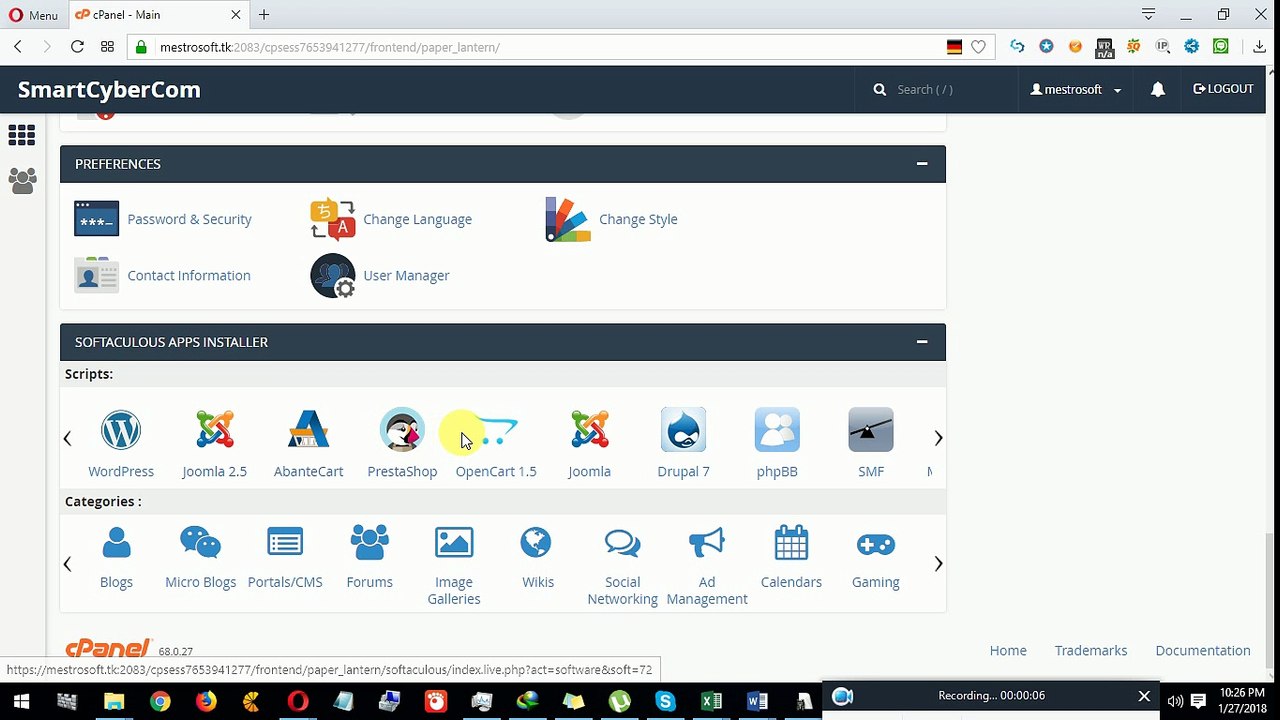
Task: Open a new browser tab
Action: (x=264, y=15)
